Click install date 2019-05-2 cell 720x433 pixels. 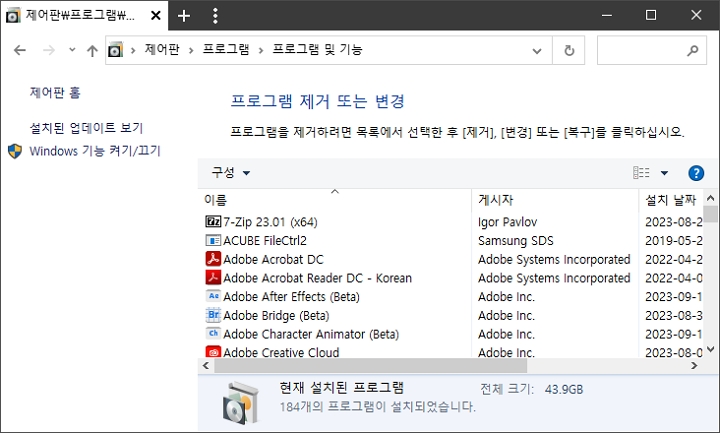pos(674,241)
